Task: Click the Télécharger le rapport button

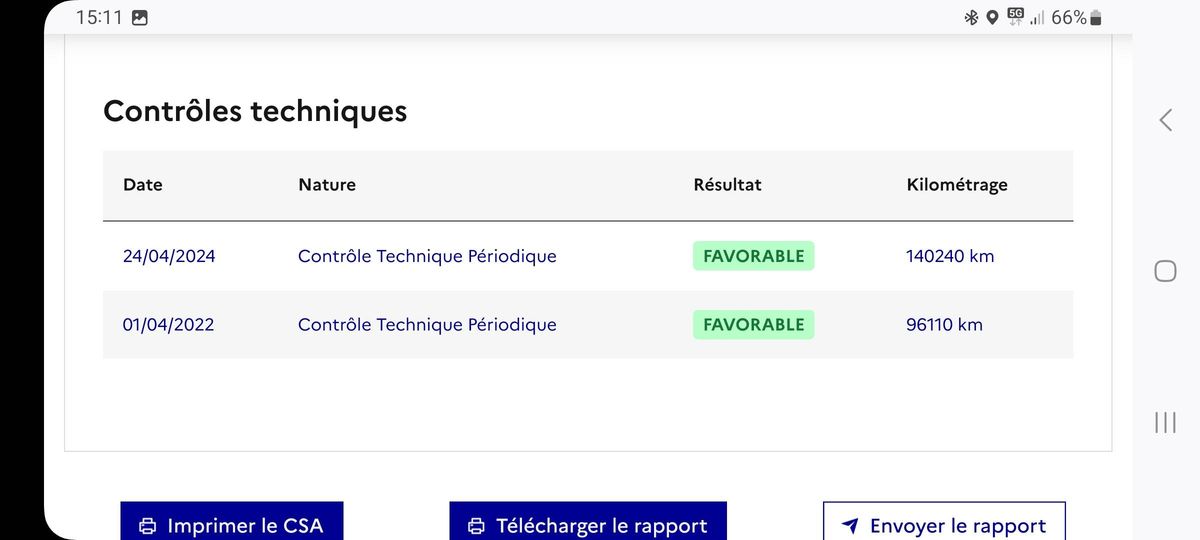Action: tap(588, 524)
